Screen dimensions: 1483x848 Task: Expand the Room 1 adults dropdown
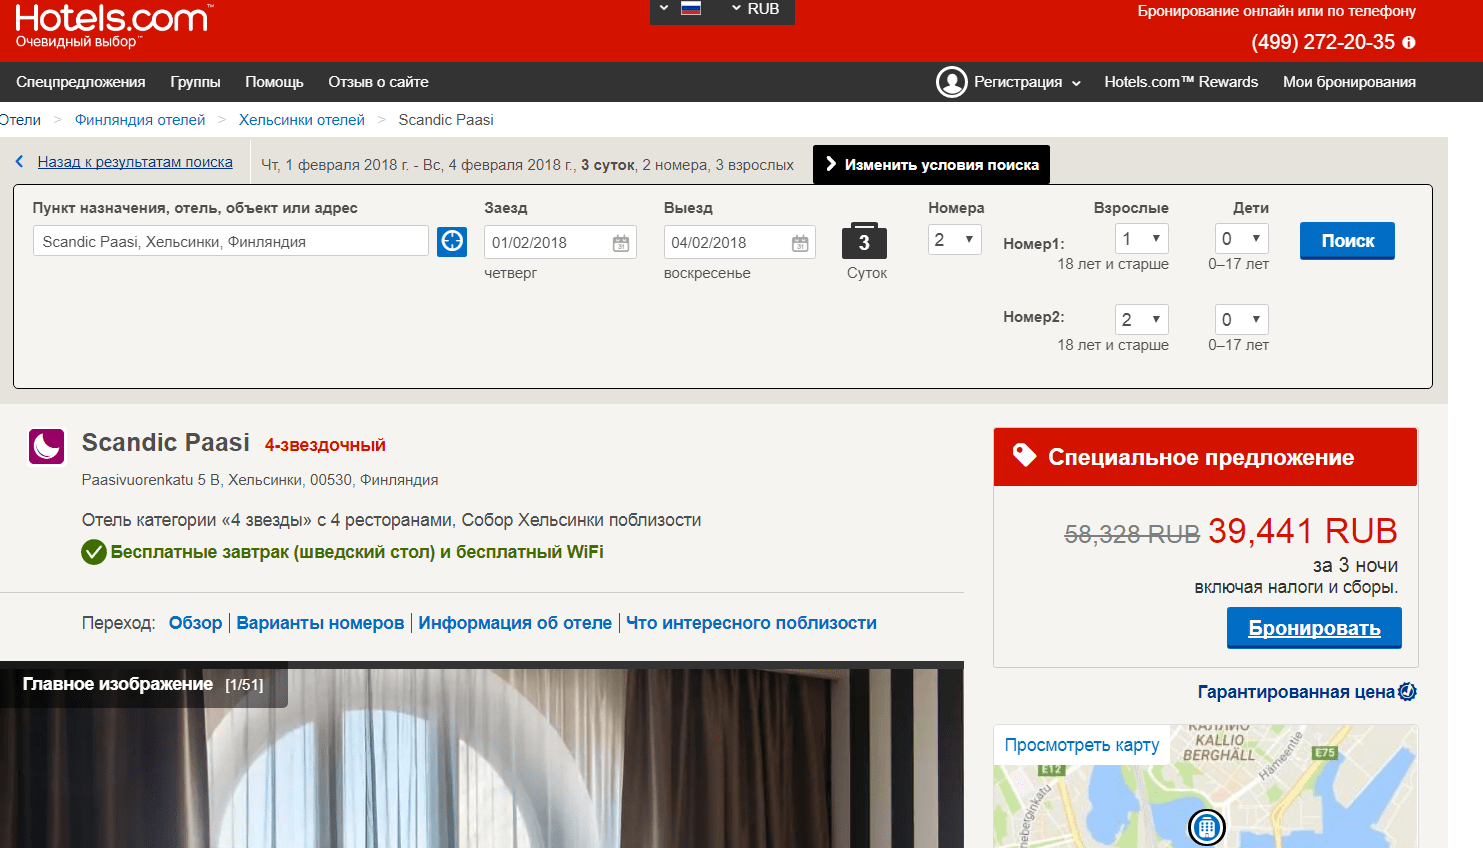(x=1141, y=239)
